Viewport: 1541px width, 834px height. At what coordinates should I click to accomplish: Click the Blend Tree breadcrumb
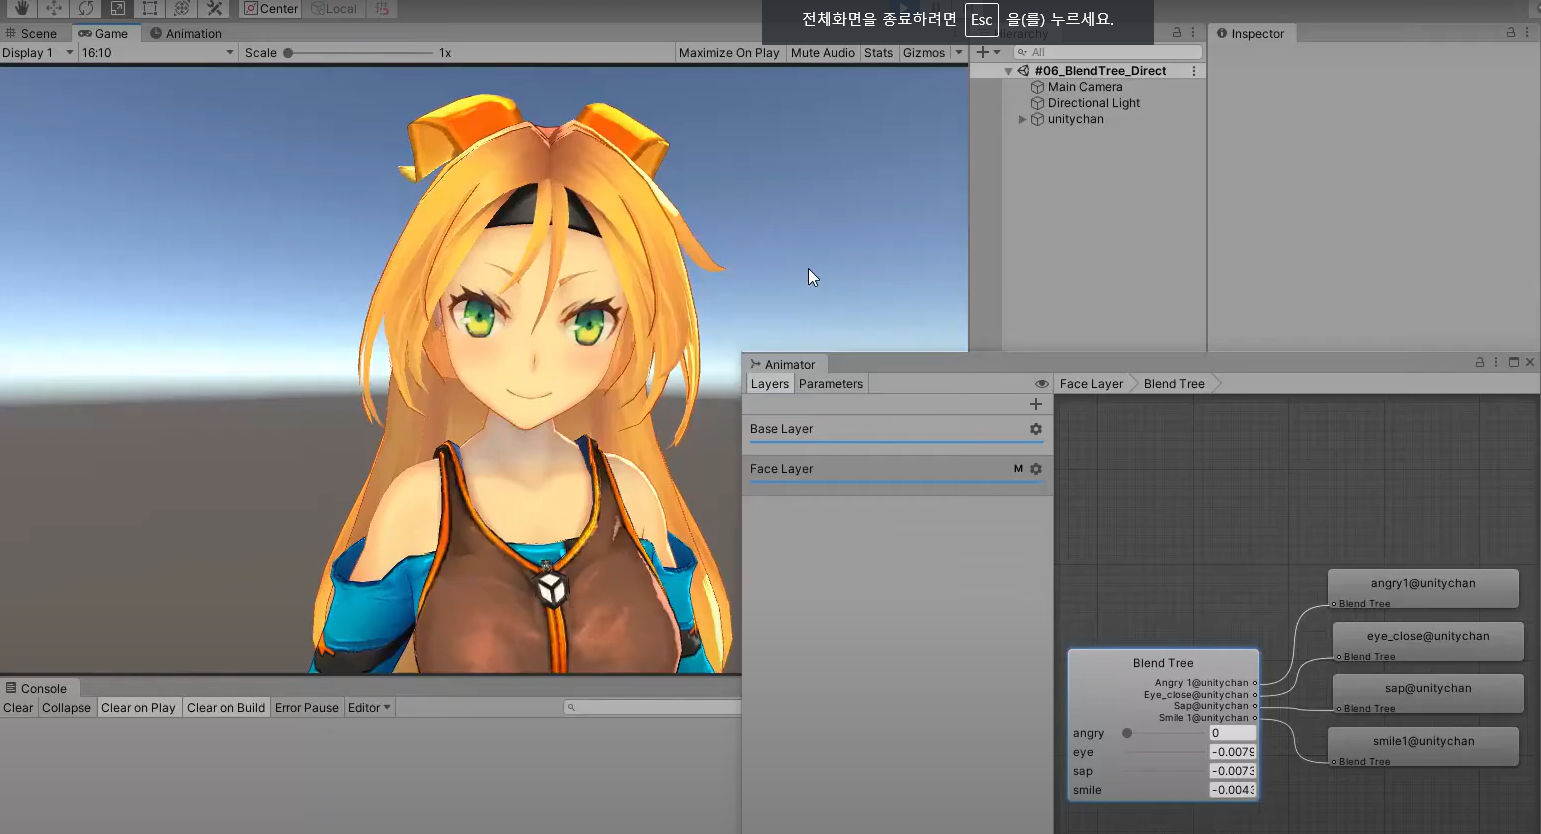point(1174,384)
